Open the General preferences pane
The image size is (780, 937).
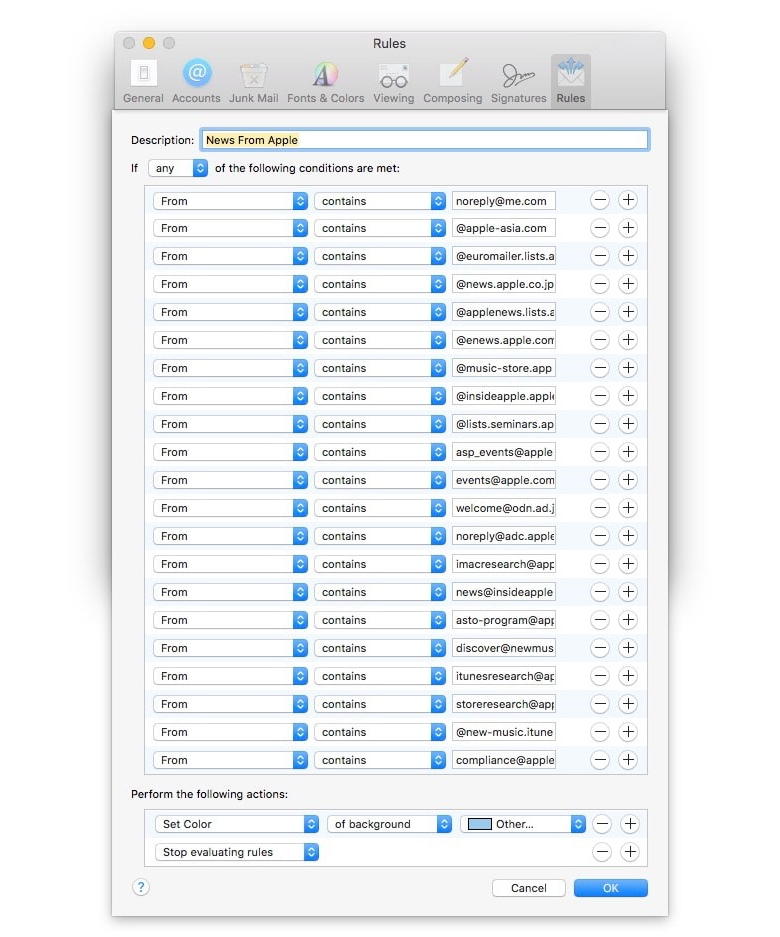(143, 81)
